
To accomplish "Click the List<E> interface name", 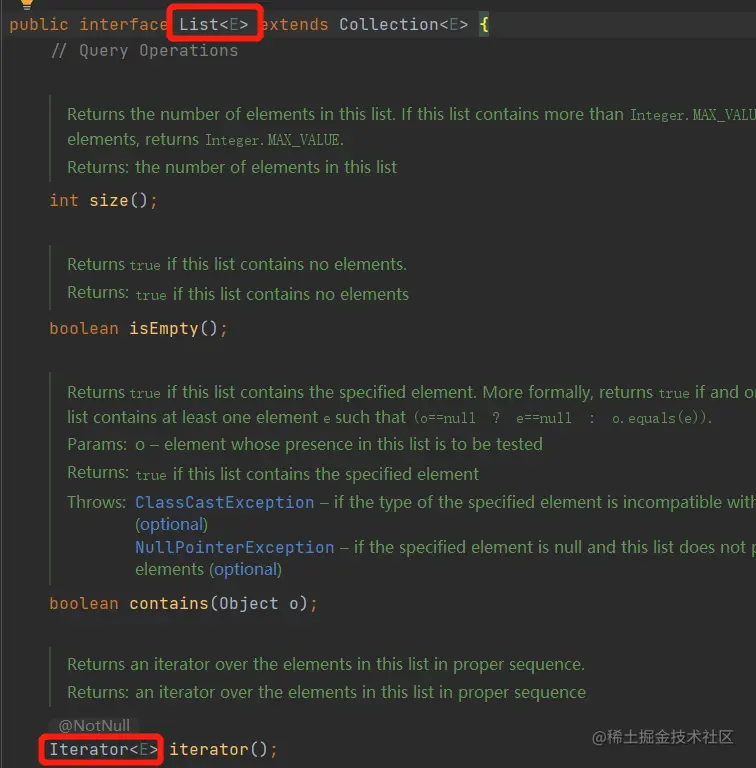I will click(213, 24).
